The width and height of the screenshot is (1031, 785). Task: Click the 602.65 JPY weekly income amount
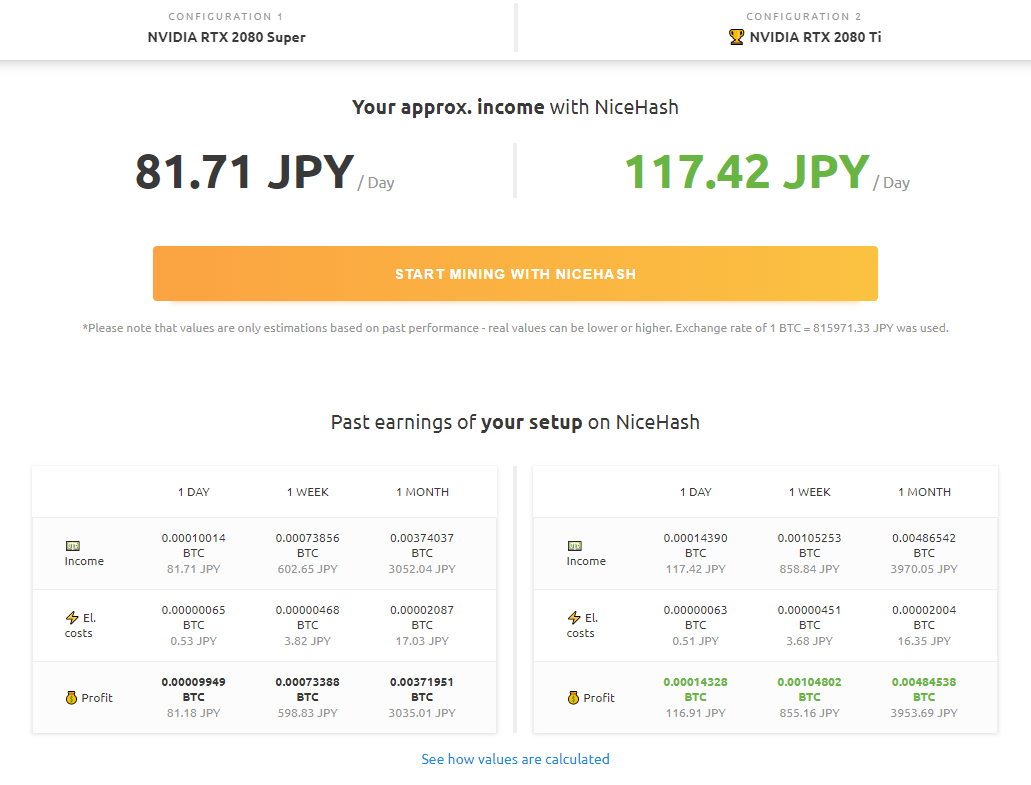click(308, 569)
